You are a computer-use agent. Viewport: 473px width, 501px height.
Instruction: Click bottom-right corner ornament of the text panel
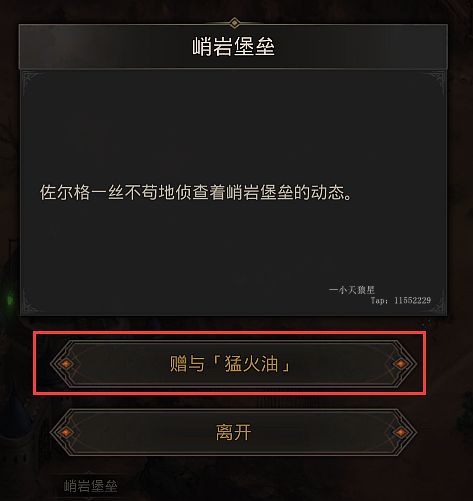point(436,304)
